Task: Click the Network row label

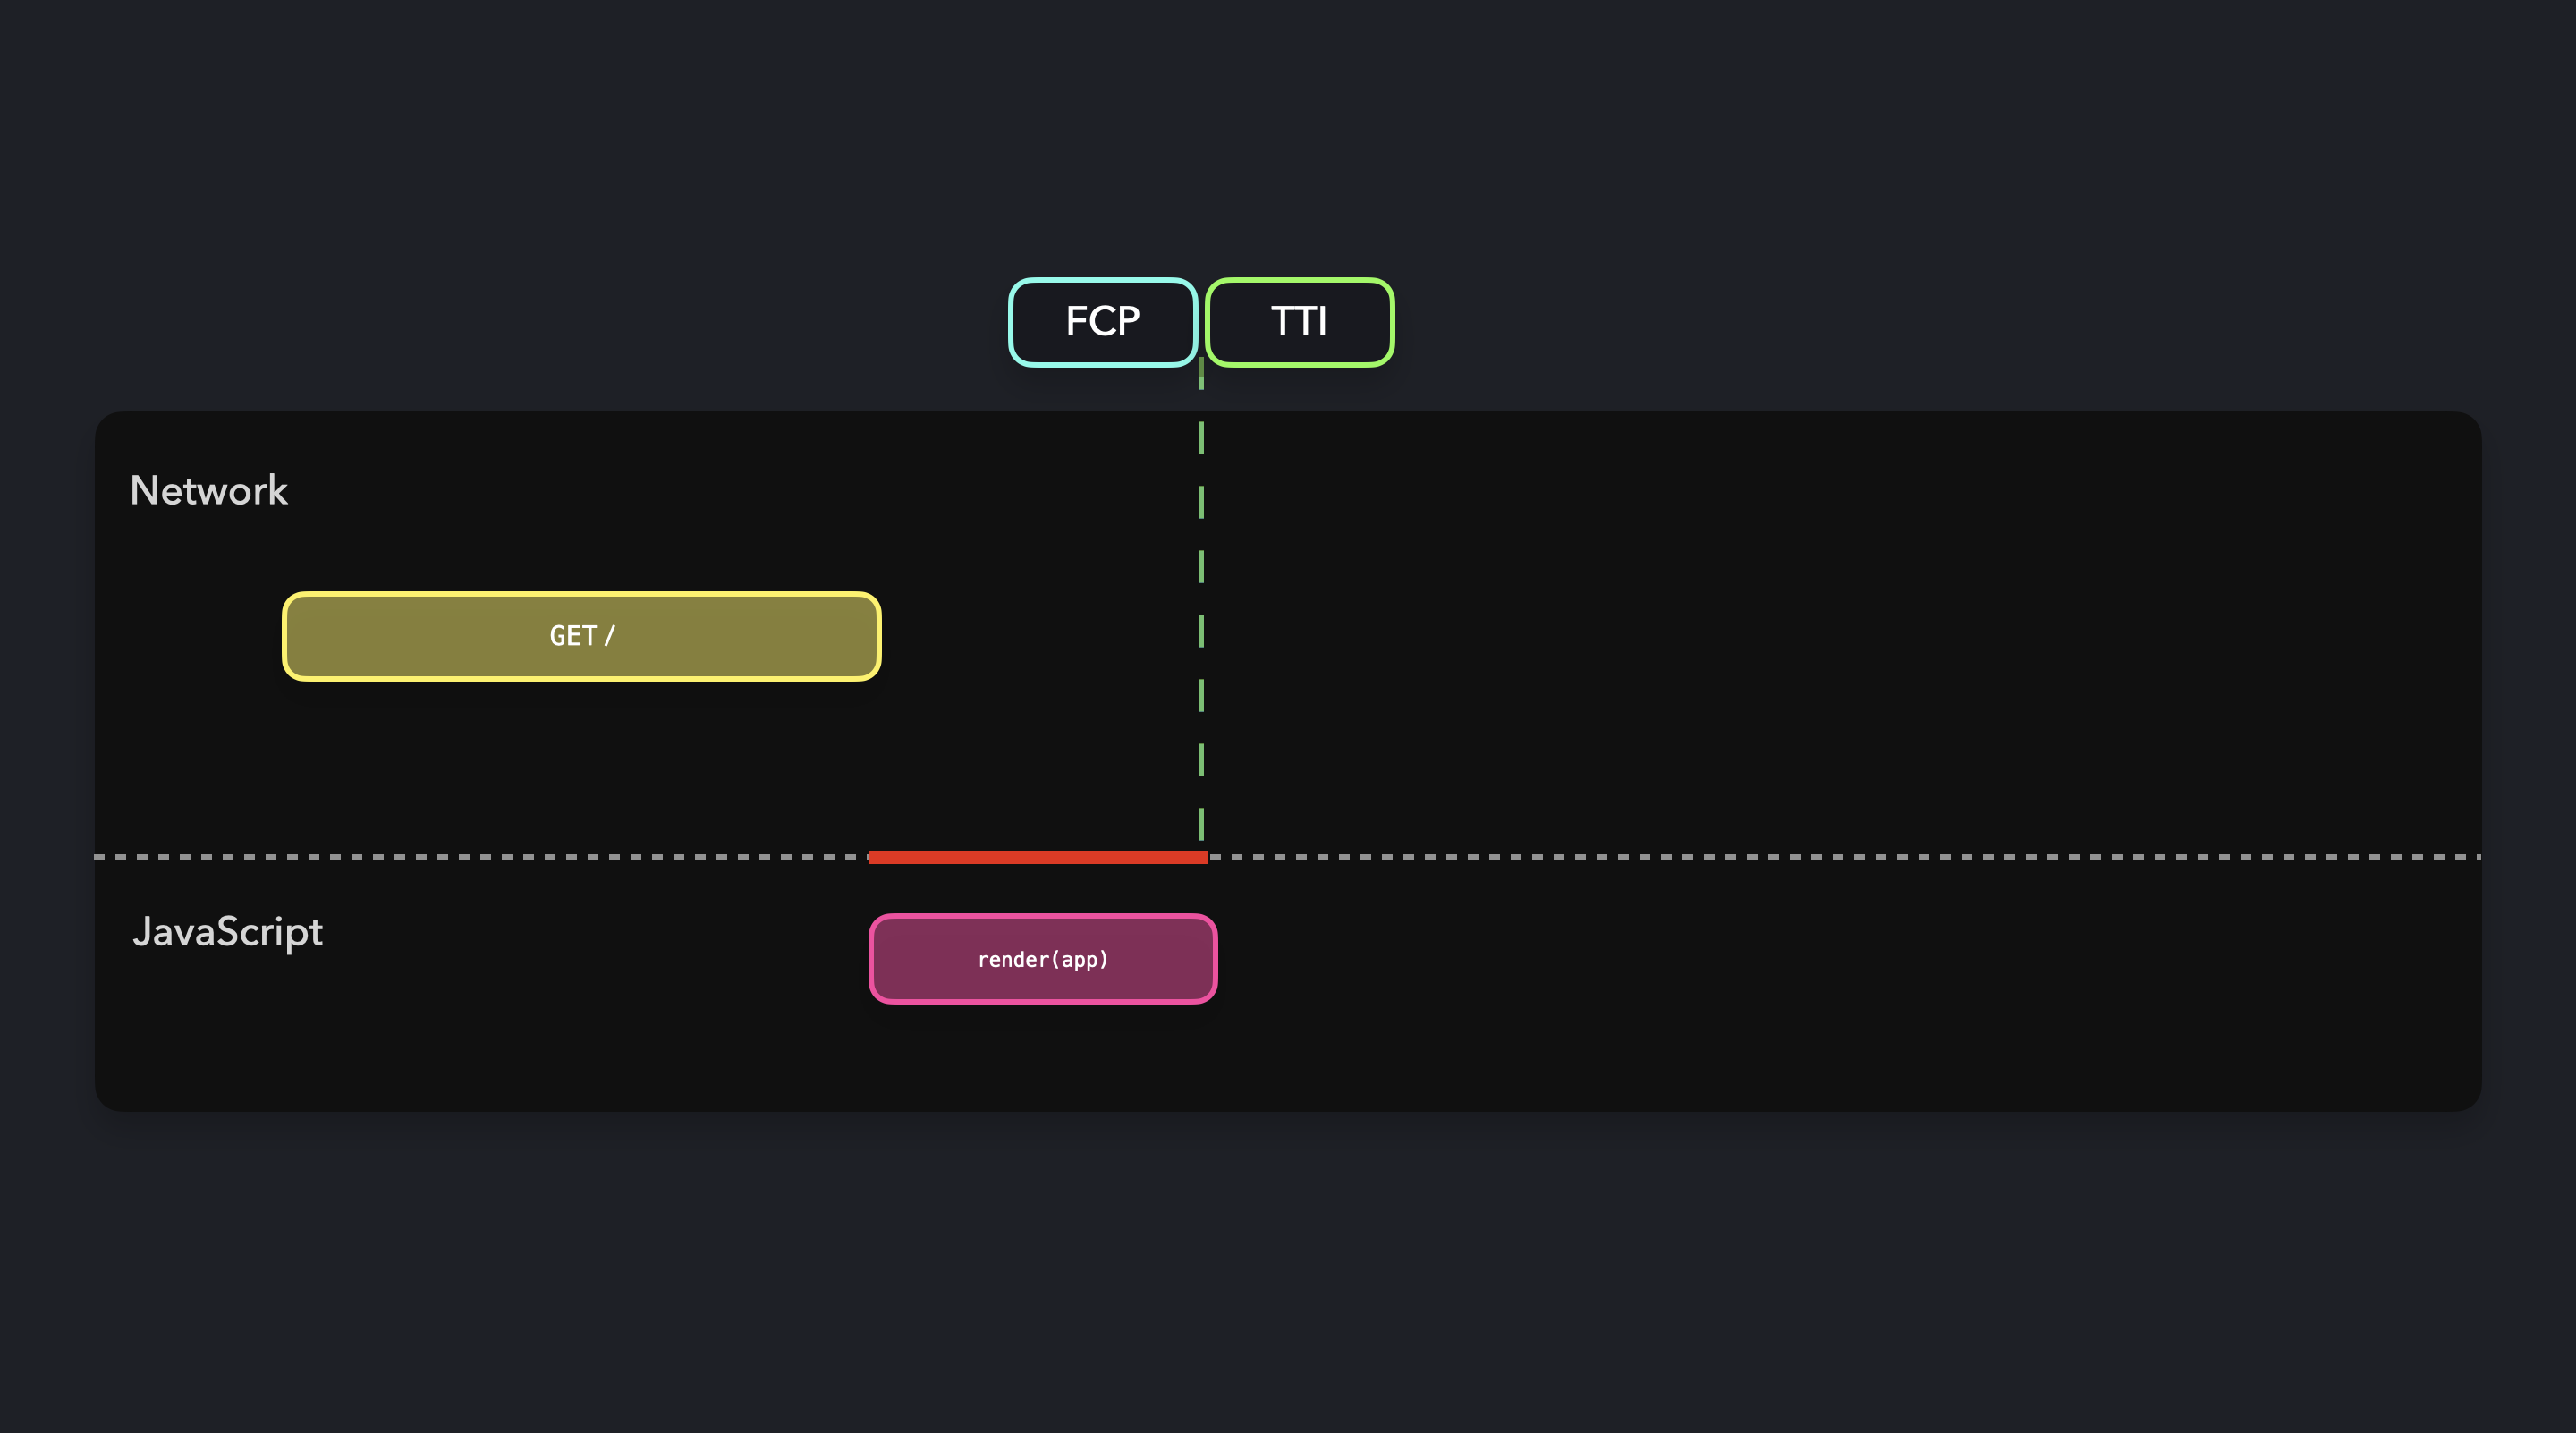Action: (209, 491)
